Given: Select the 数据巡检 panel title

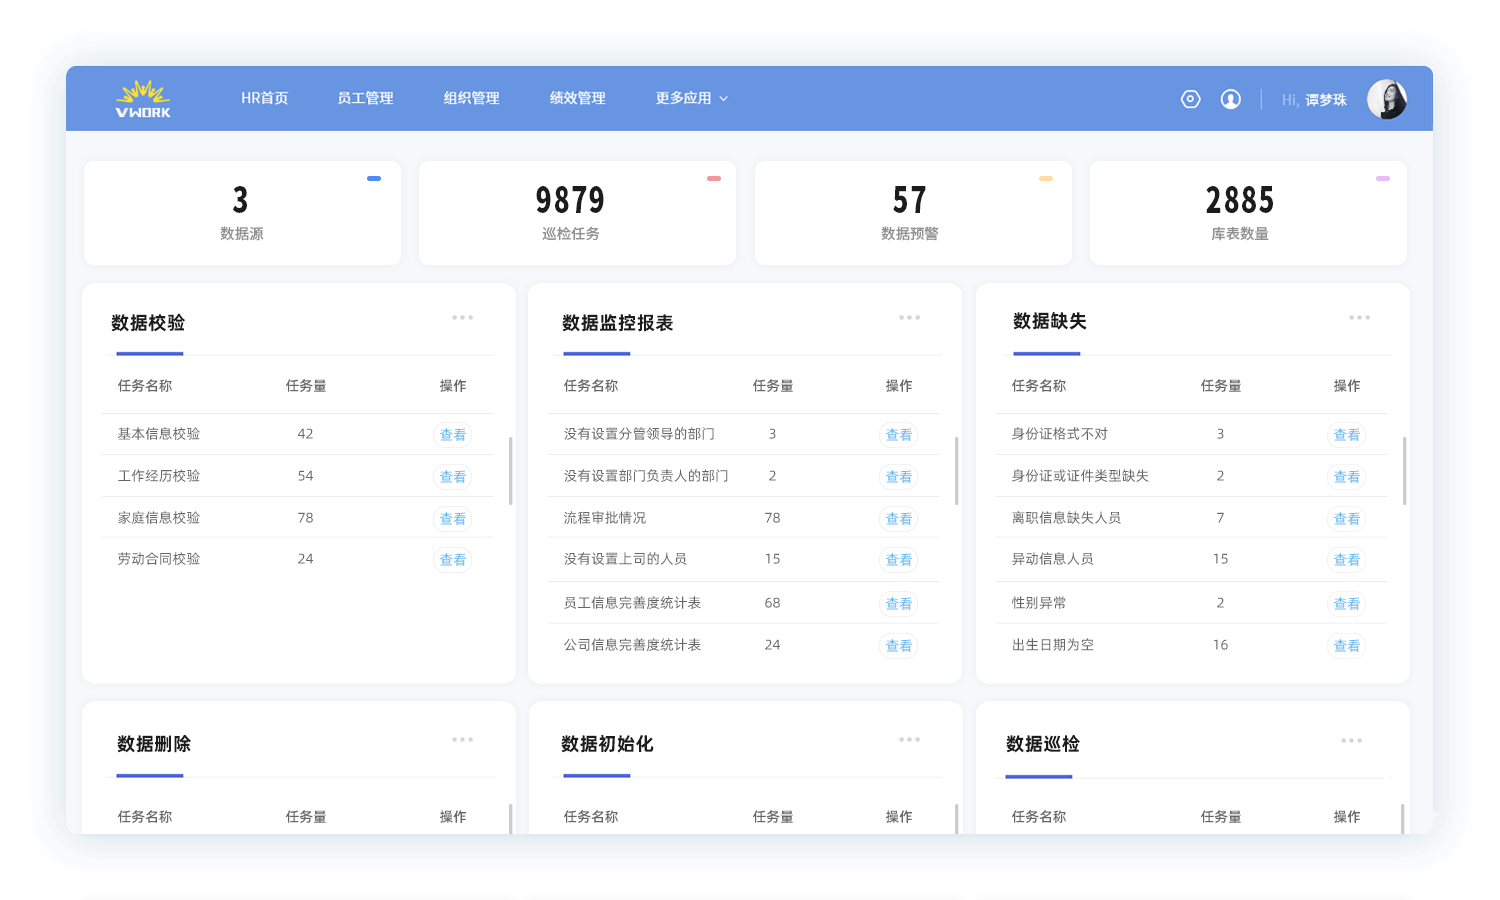Looking at the screenshot, I should [1043, 744].
